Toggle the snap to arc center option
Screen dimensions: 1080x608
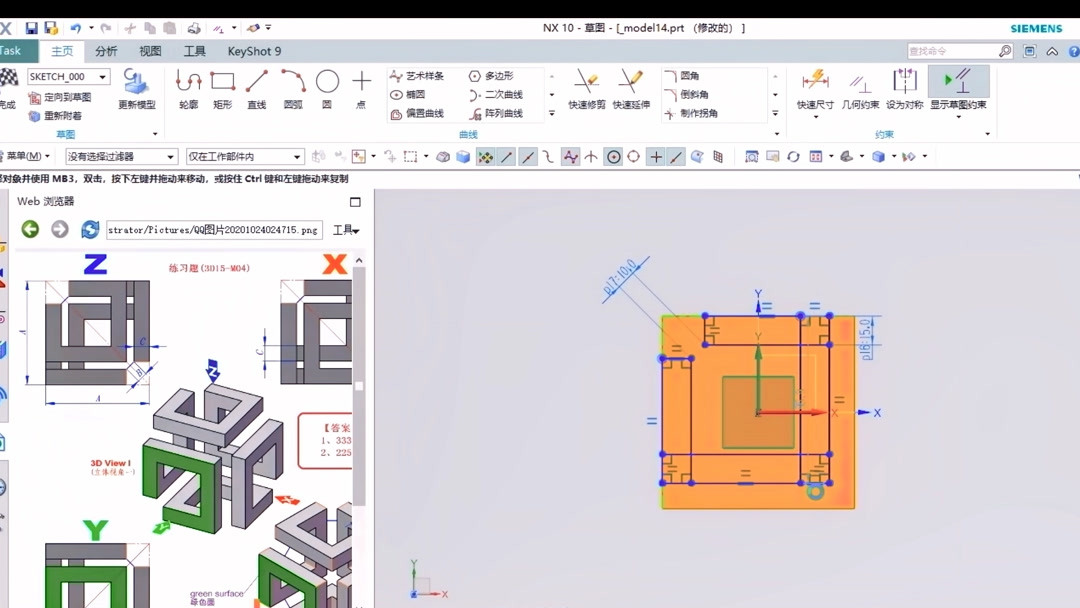[x=613, y=157]
